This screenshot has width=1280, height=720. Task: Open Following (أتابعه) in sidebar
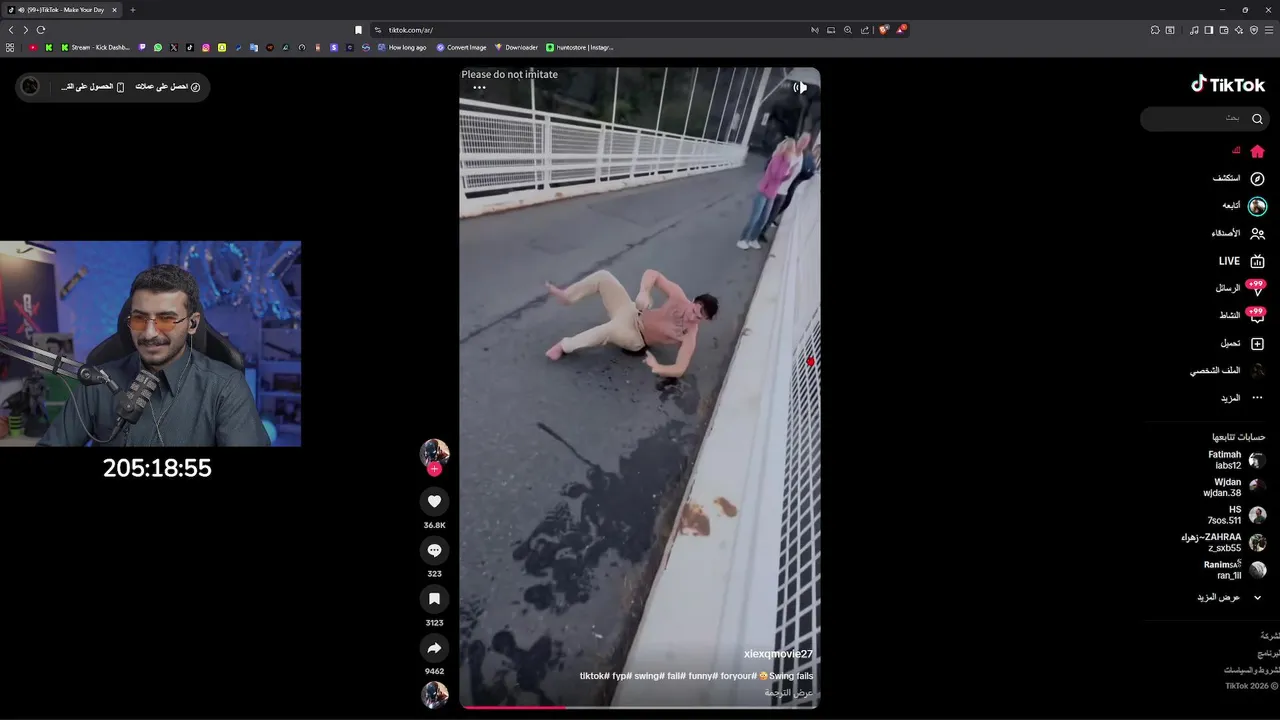point(1243,206)
